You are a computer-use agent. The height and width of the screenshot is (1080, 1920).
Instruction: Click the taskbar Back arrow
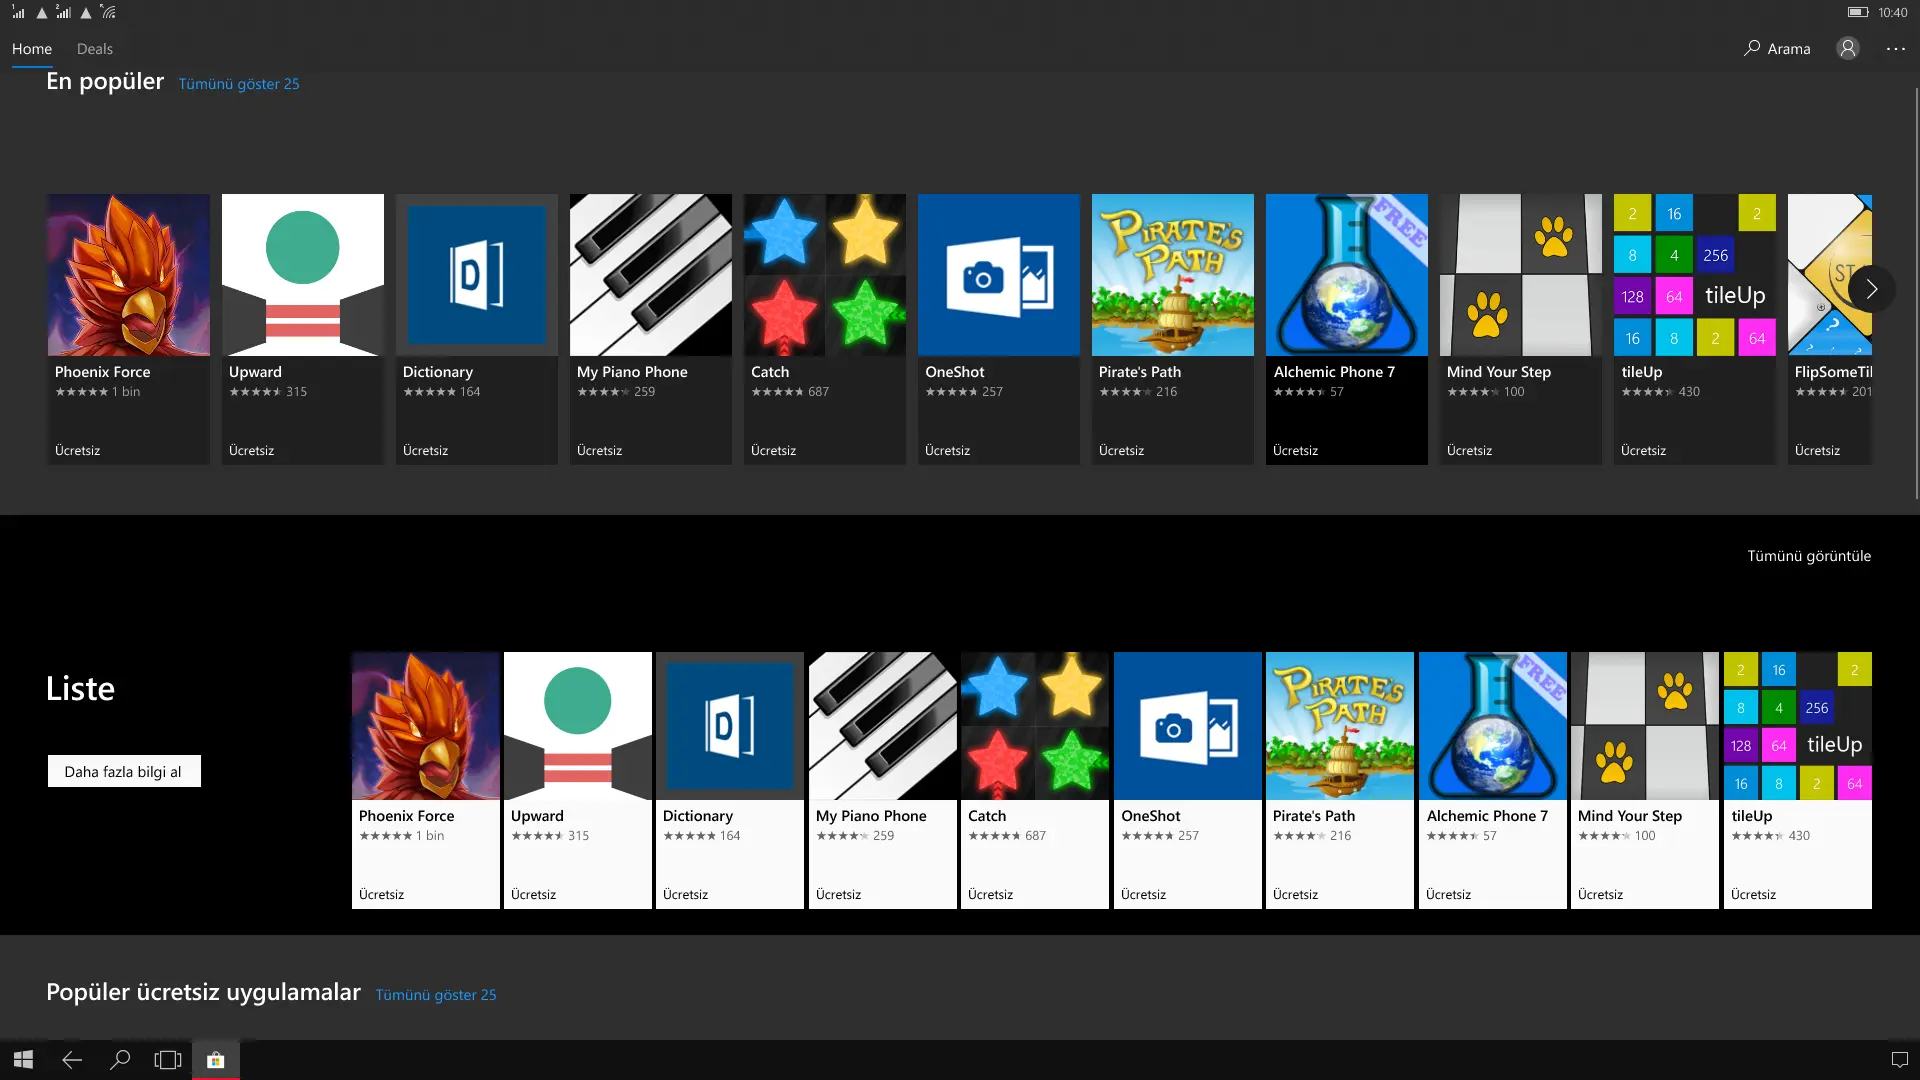72,1060
